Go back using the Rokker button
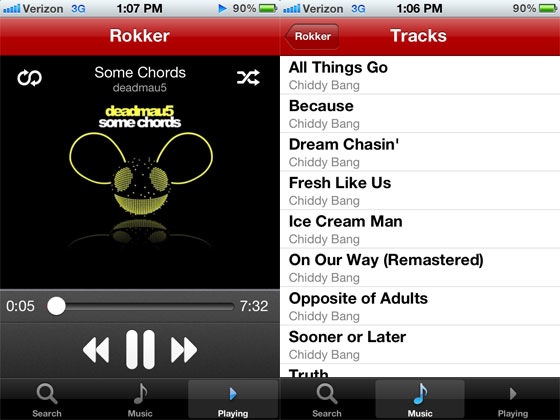This screenshot has width=560, height=420. click(312, 36)
